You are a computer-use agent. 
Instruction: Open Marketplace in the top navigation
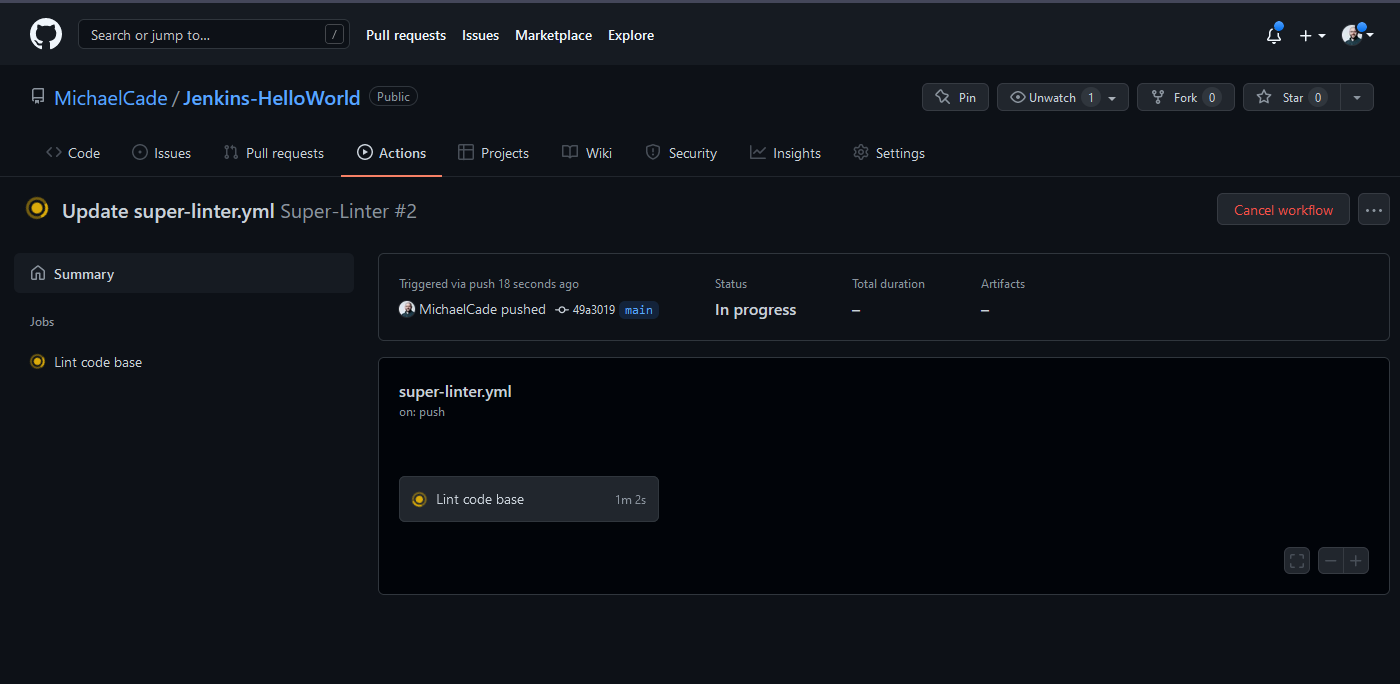(553, 35)
